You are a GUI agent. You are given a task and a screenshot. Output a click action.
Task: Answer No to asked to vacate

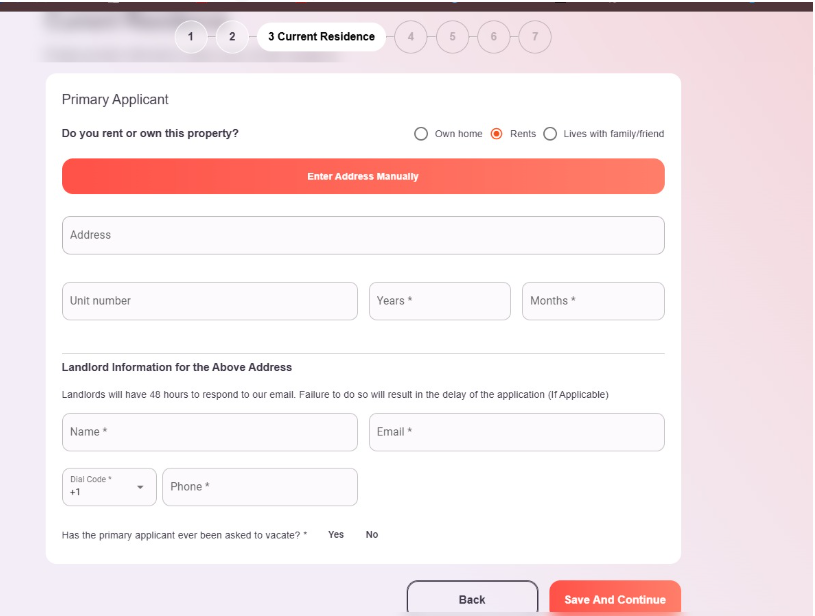372,534
